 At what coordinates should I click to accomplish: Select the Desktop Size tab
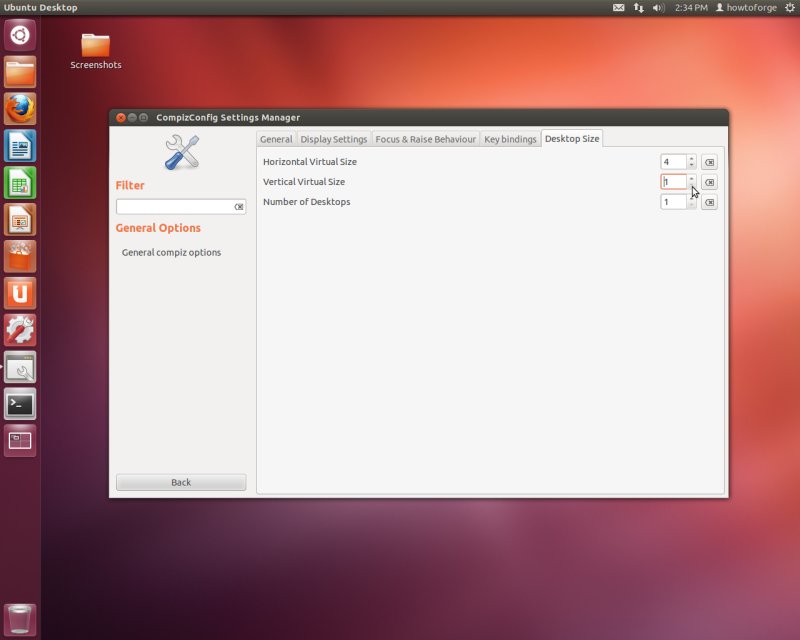click(x=572, y=139)
